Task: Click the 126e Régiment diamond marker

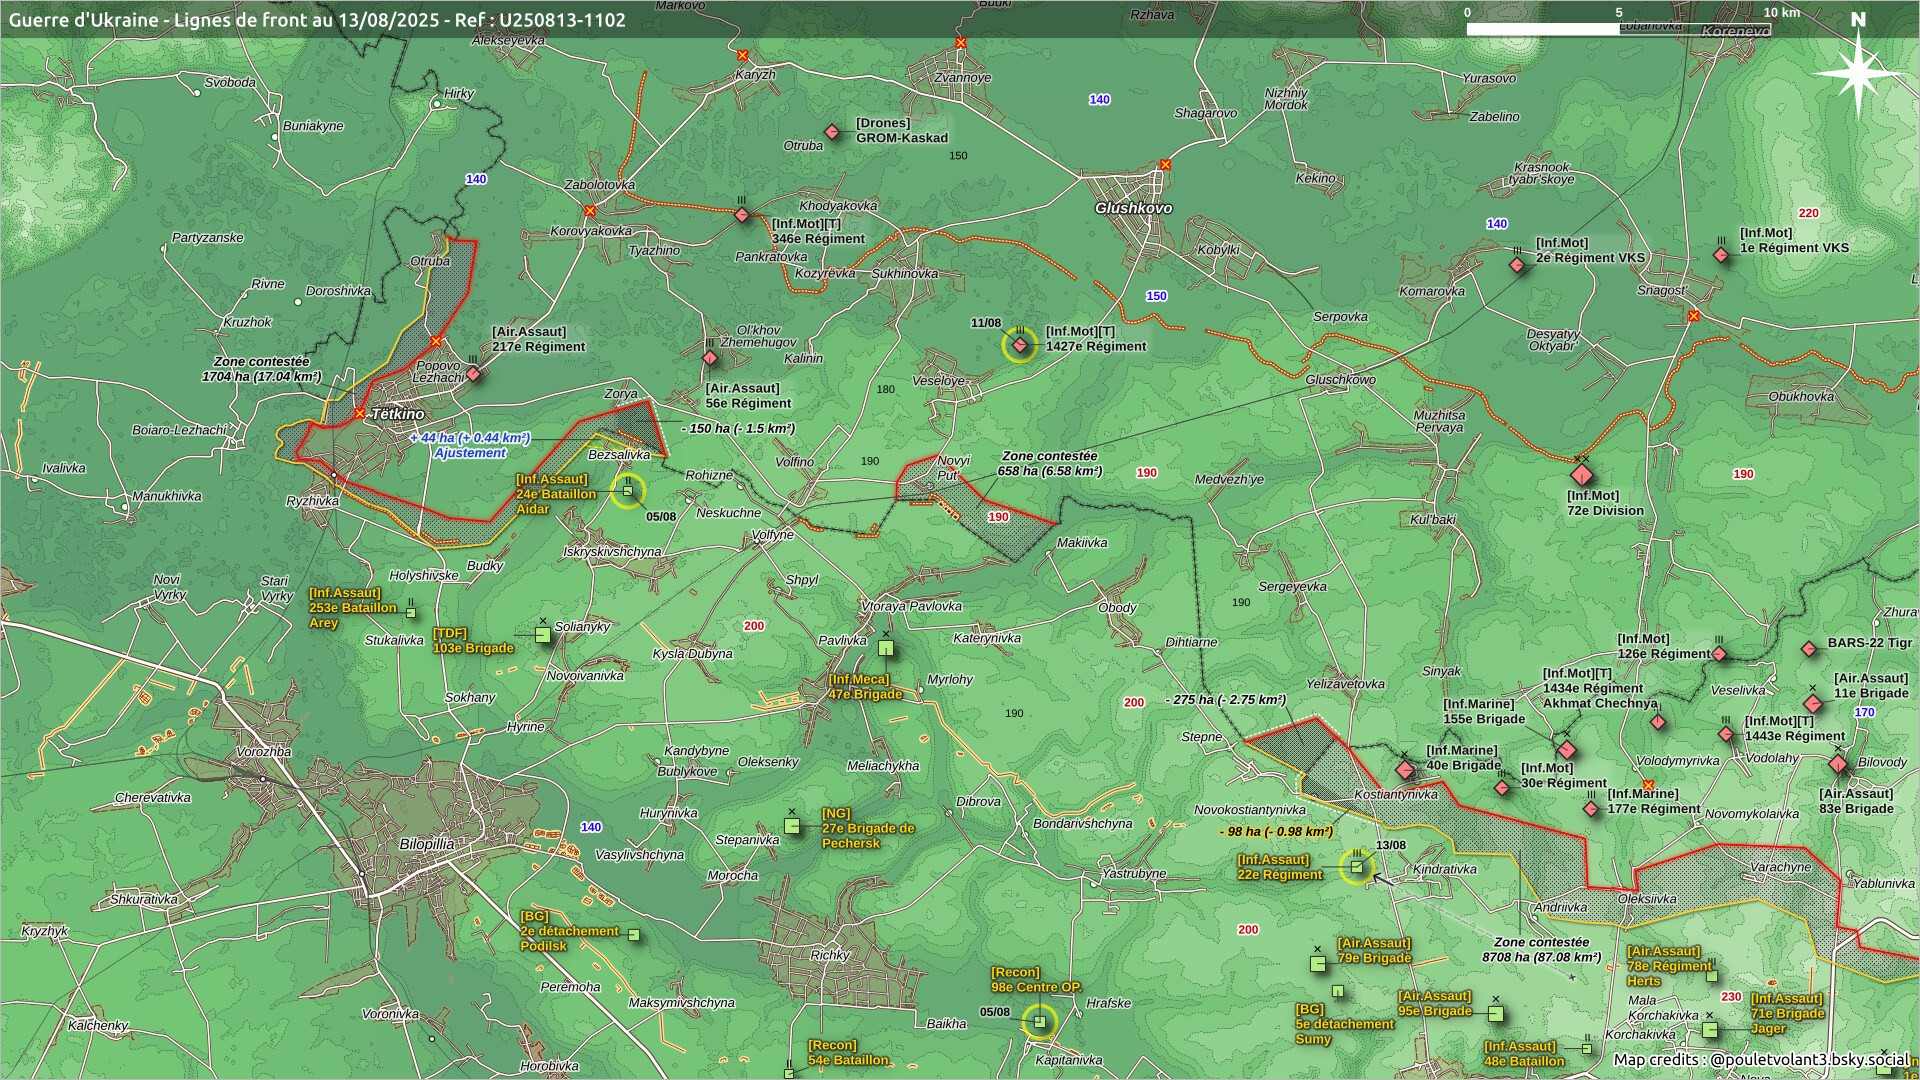Action: [x=1719, y=654]
